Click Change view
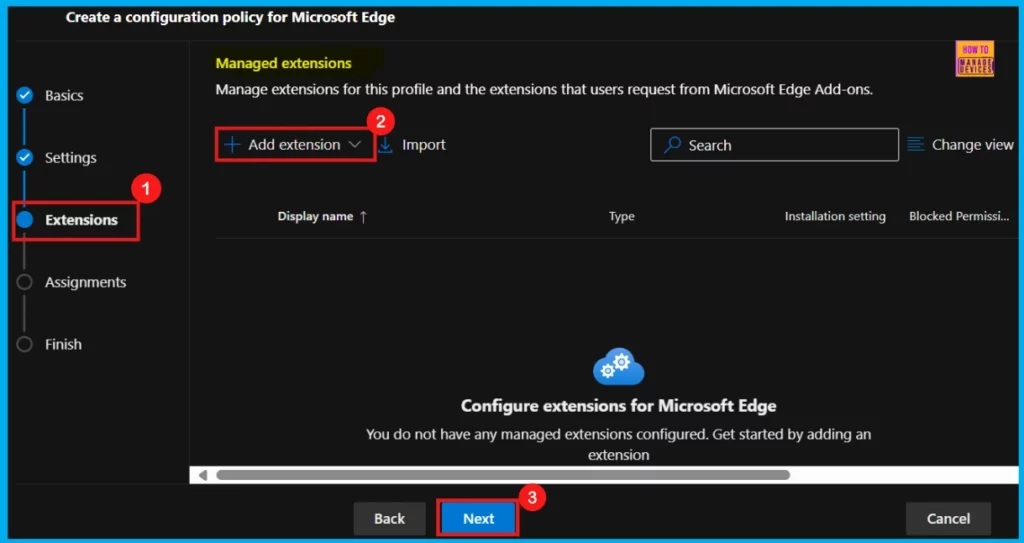This screenshot has height=543, width=1024. (x=960, y=145)
